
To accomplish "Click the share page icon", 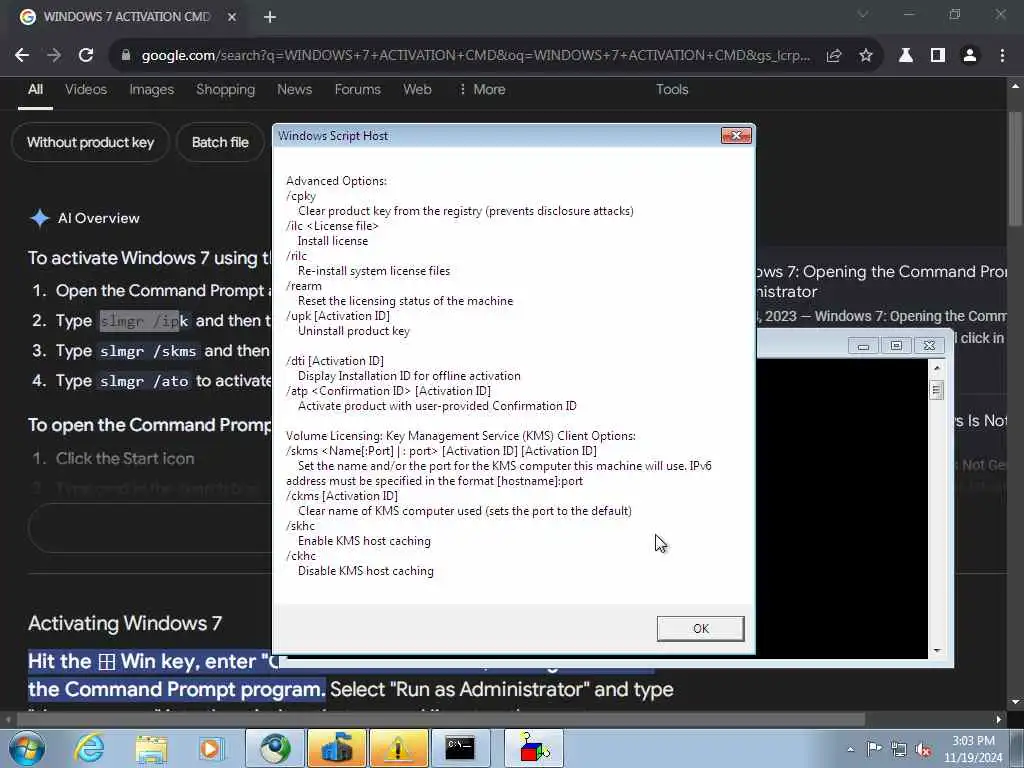I will click(833, 56).
